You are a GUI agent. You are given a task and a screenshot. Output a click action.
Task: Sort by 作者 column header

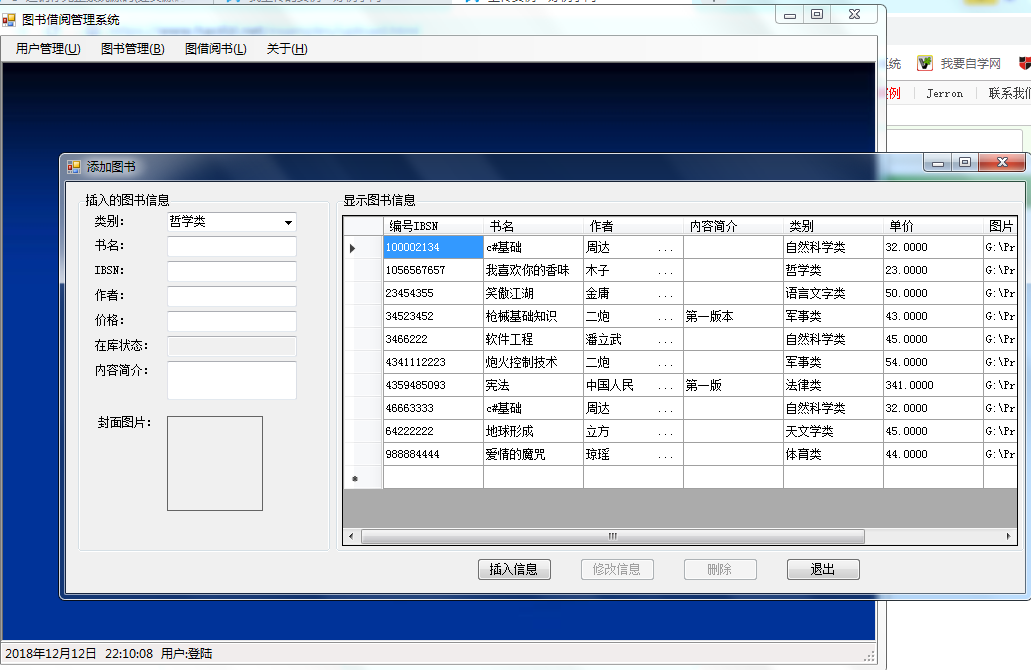pos(633,226)
